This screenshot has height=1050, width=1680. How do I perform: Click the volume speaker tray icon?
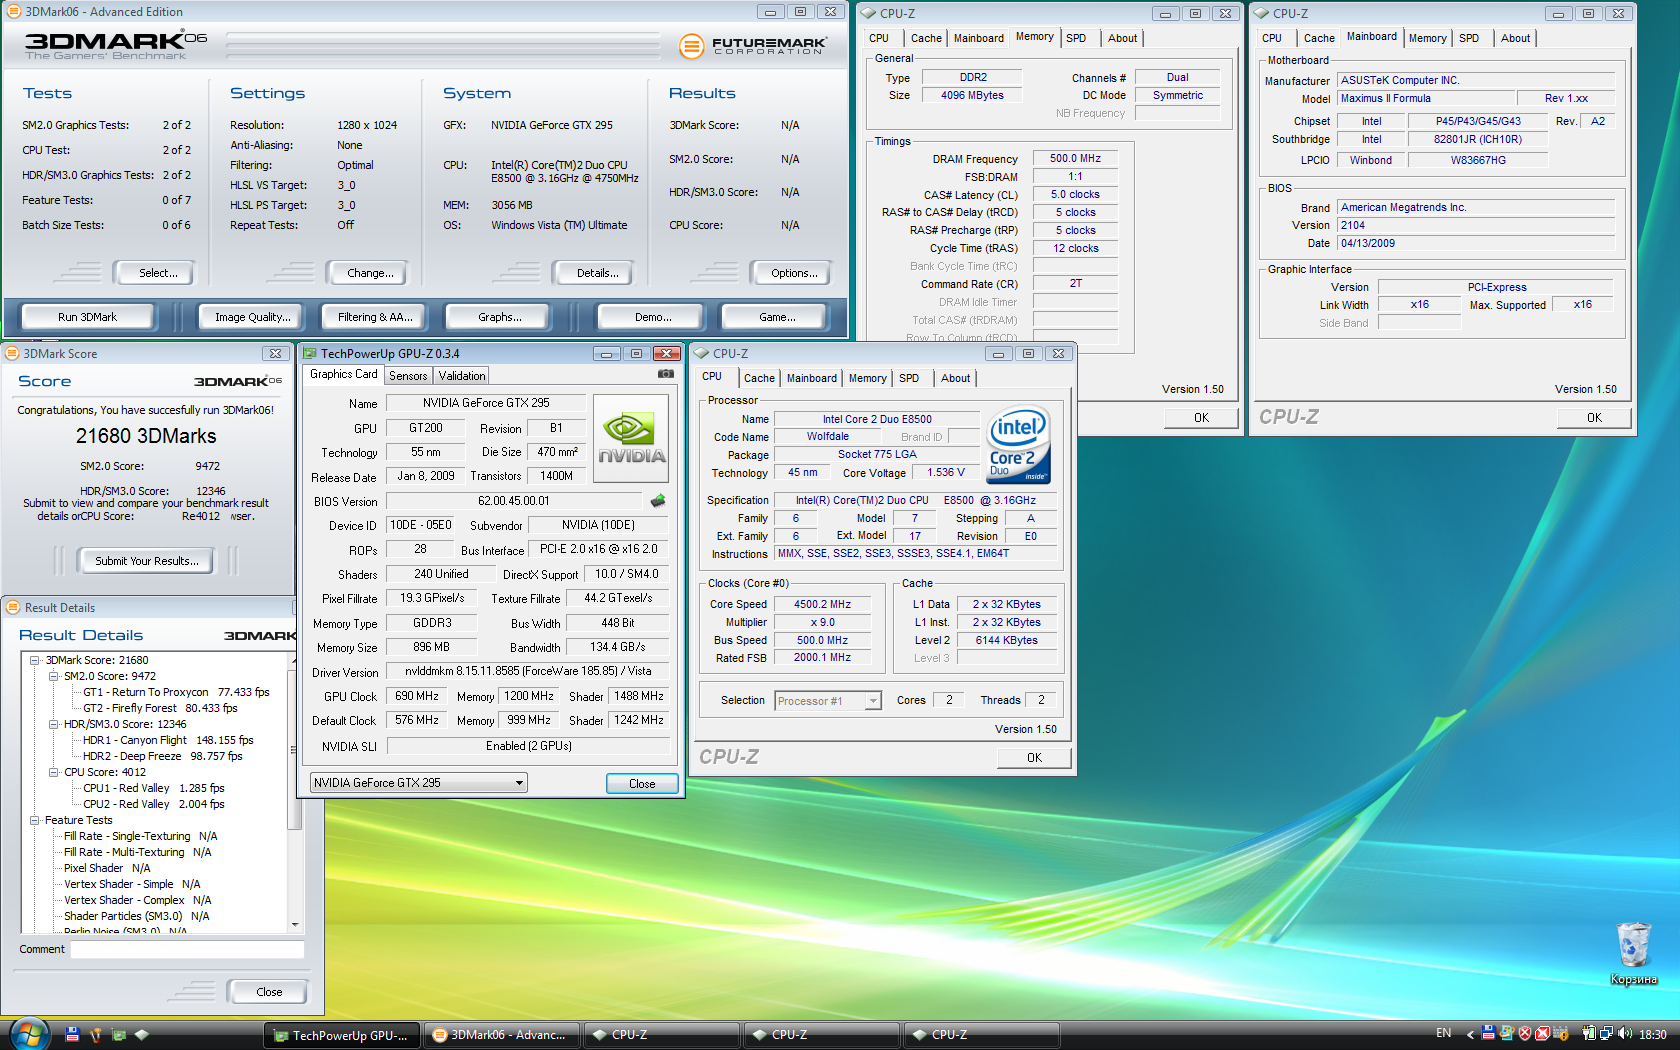coord(1624,1034)
